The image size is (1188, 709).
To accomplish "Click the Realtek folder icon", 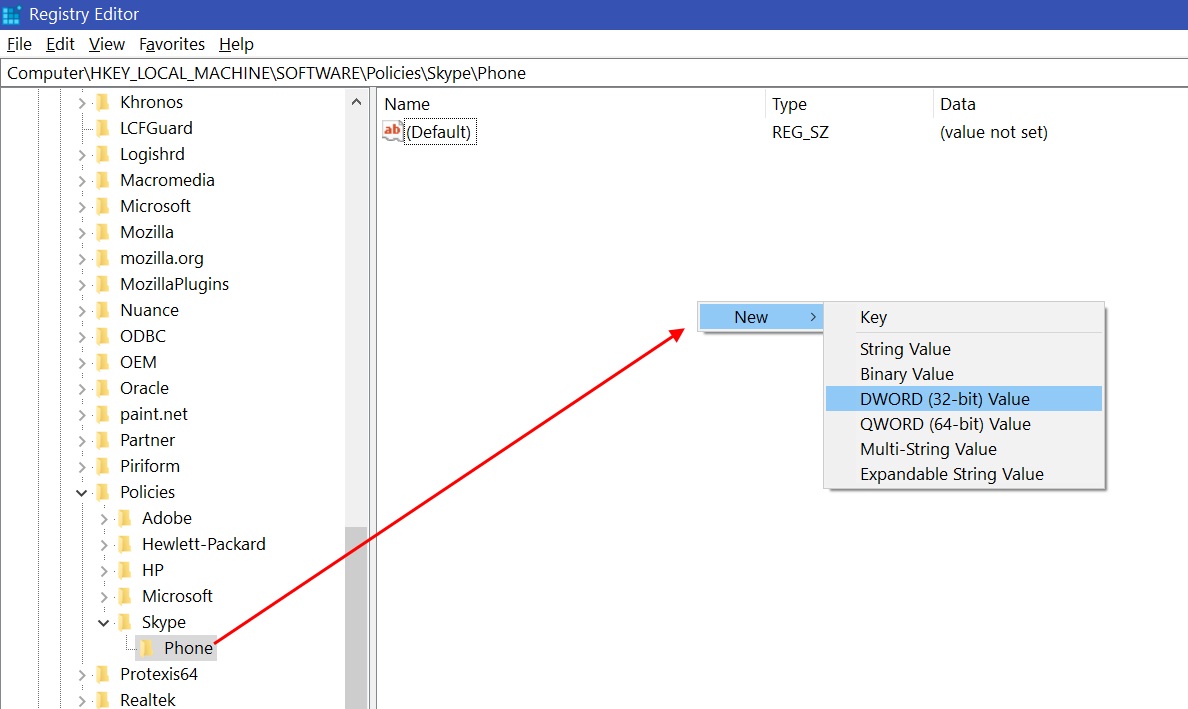I will (102, 700).
